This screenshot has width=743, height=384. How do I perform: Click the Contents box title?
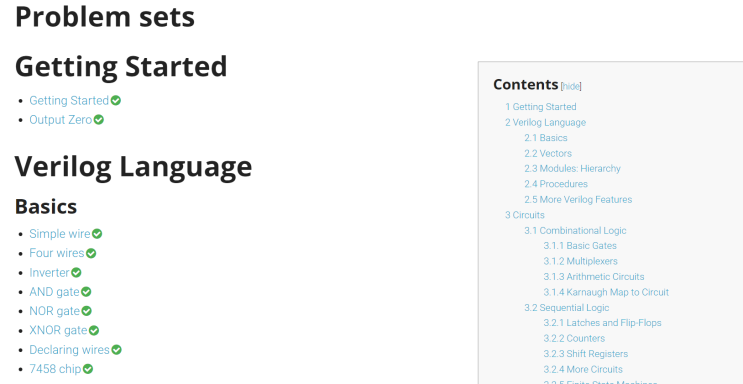(x=526, y=84)
